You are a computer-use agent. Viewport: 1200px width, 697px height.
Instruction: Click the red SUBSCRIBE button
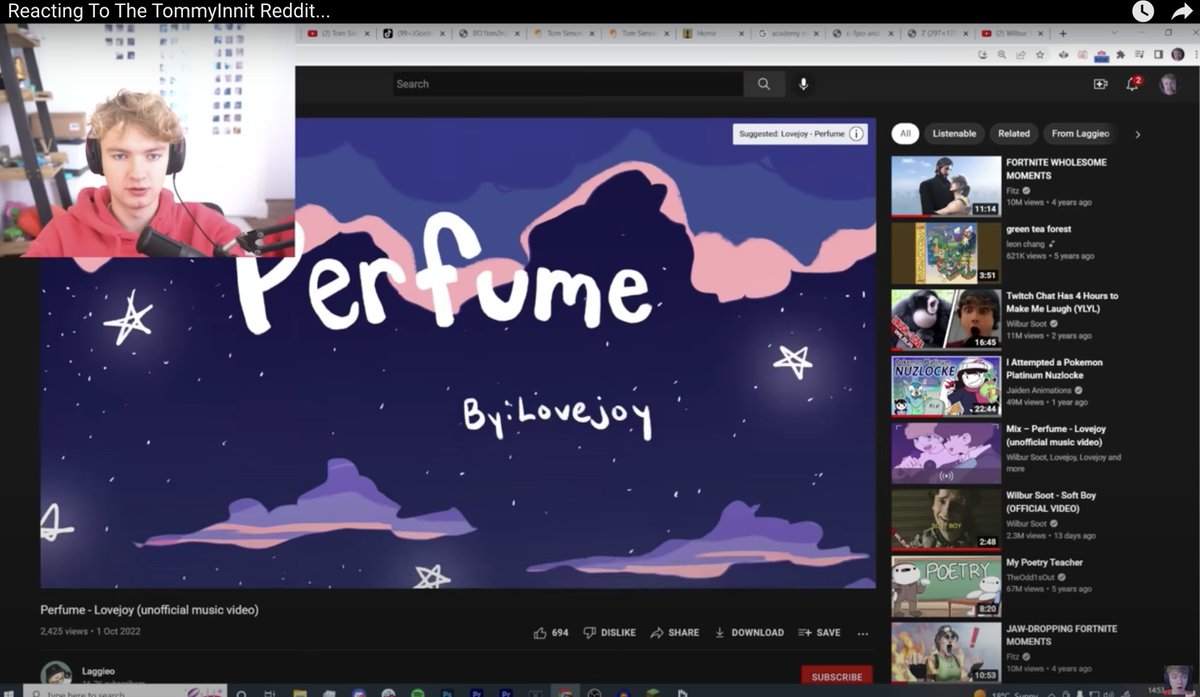[x=837, y=677]
